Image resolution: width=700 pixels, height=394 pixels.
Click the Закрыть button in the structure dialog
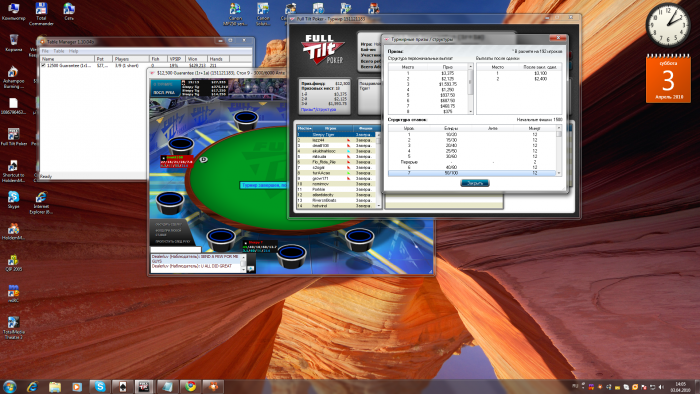click(475, 183)
